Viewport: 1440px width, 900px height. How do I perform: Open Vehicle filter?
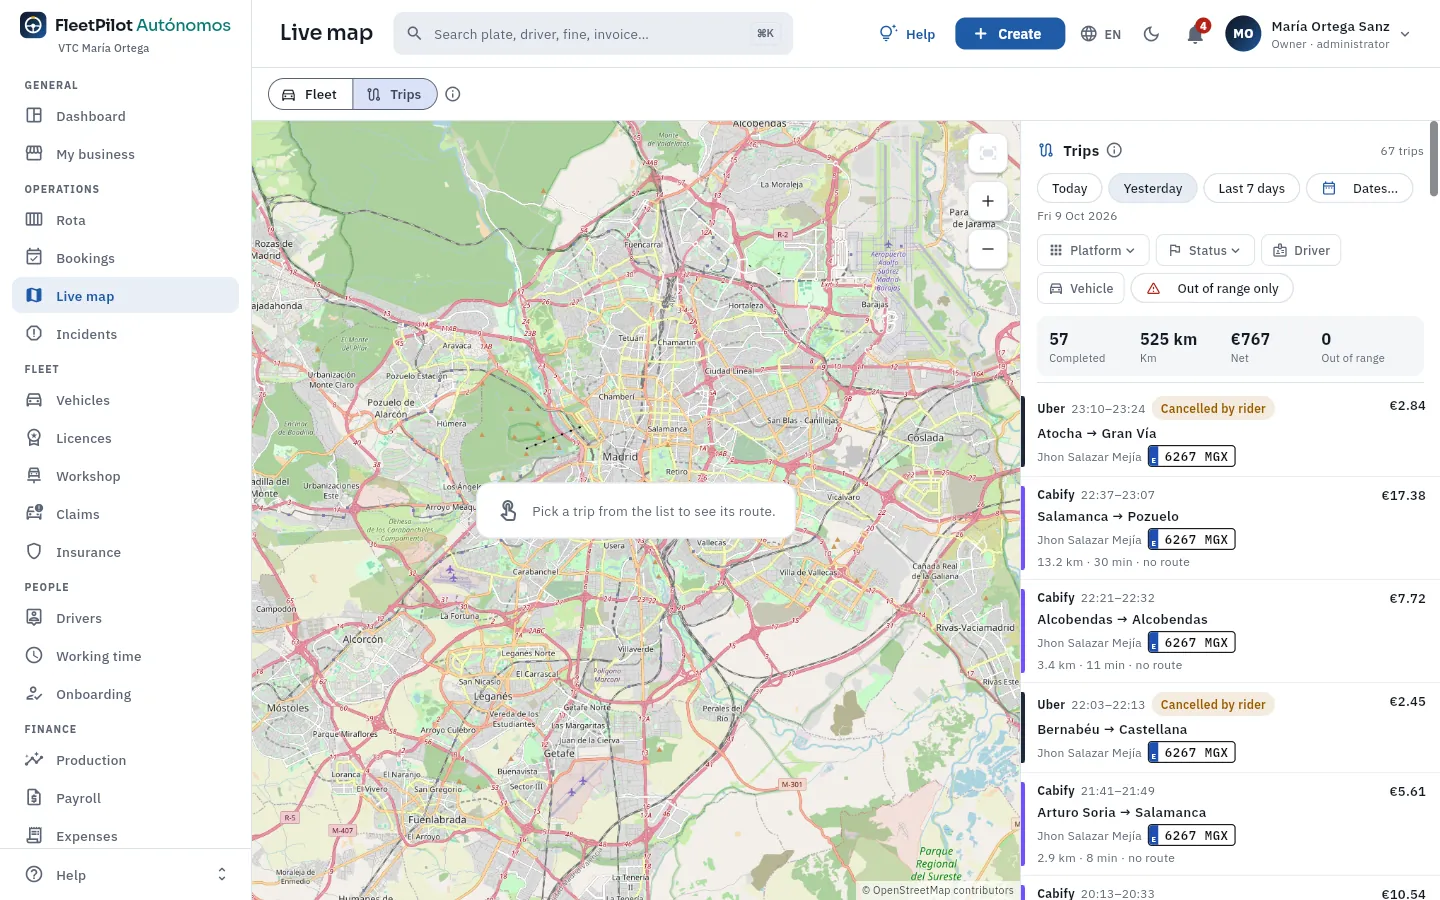[1081, 288]
